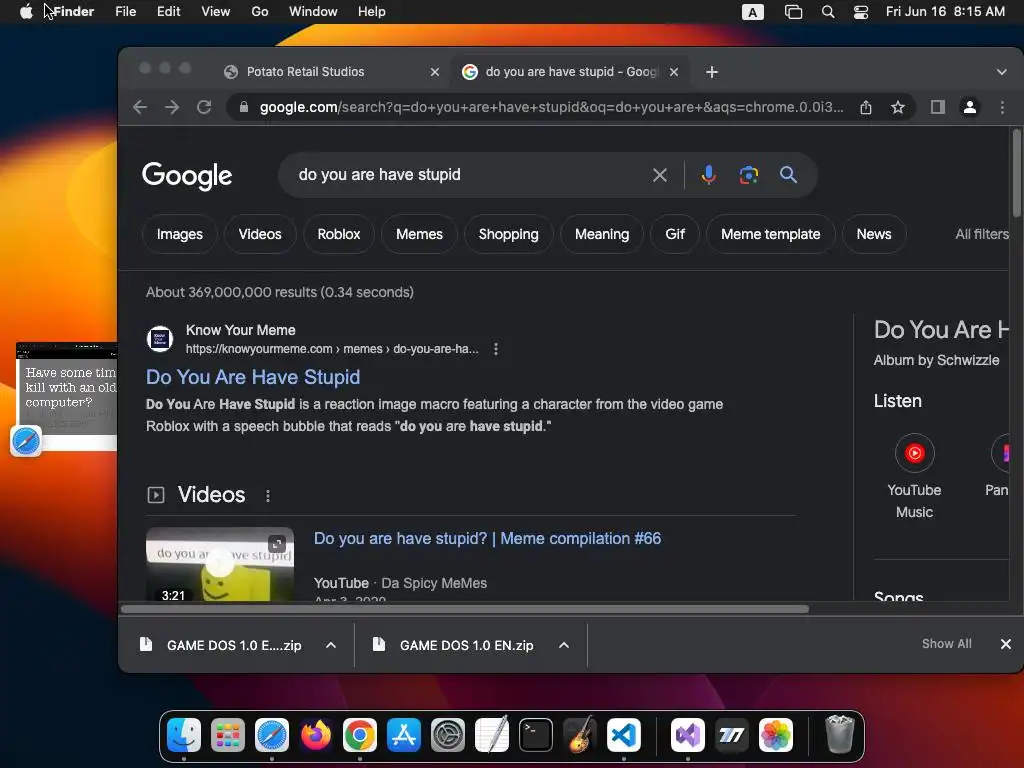Open App Store from the Dock
Screen dimensions: 1024x768
point(404,735)
